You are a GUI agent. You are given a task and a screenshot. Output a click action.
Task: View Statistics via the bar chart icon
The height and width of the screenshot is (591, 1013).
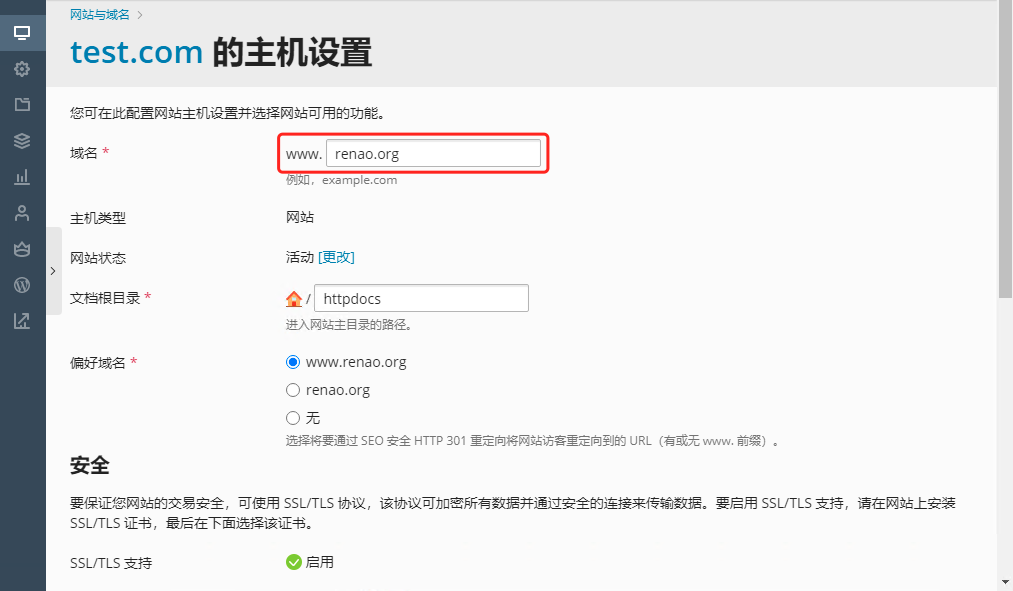pyautogui.click(x=22, y=176)
